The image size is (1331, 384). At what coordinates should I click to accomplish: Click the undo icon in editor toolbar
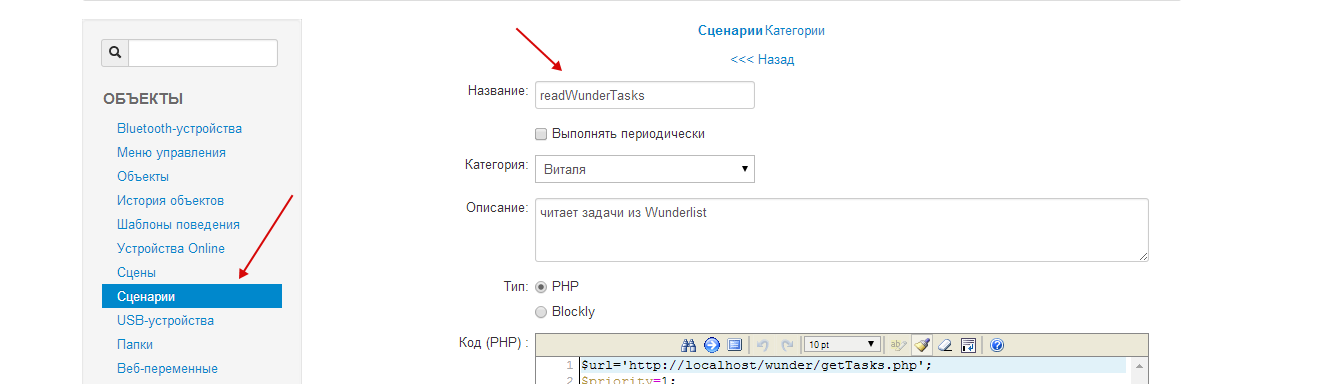coord(762,345)
